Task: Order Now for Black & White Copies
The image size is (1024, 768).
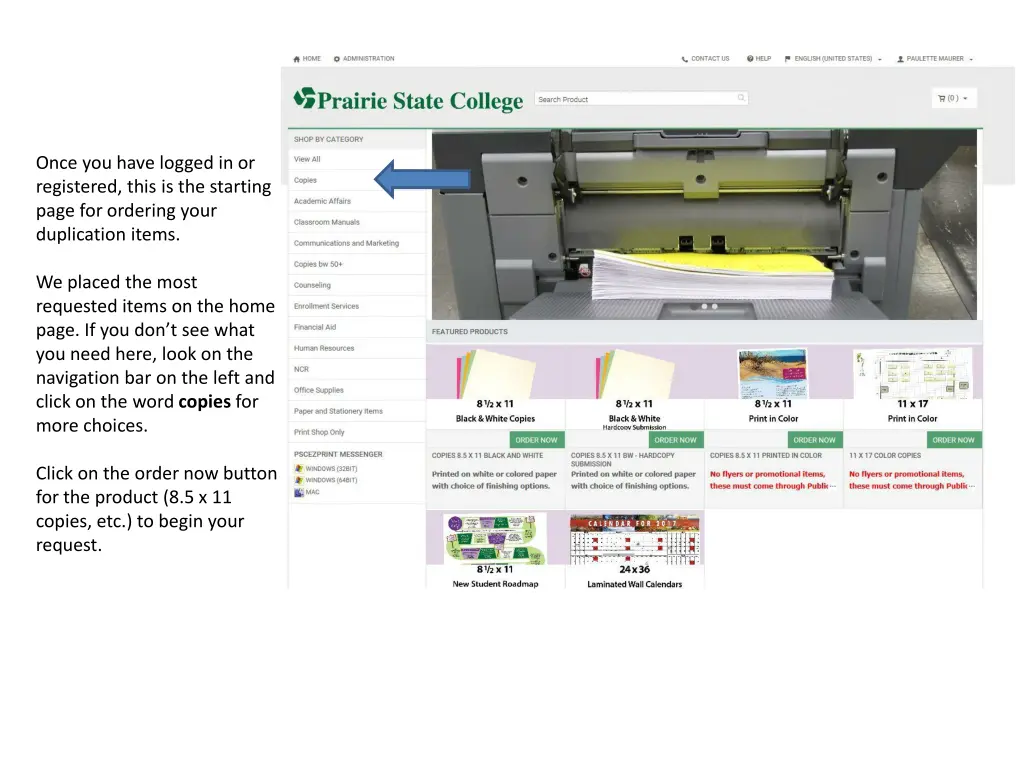Action: click(536, 440)
